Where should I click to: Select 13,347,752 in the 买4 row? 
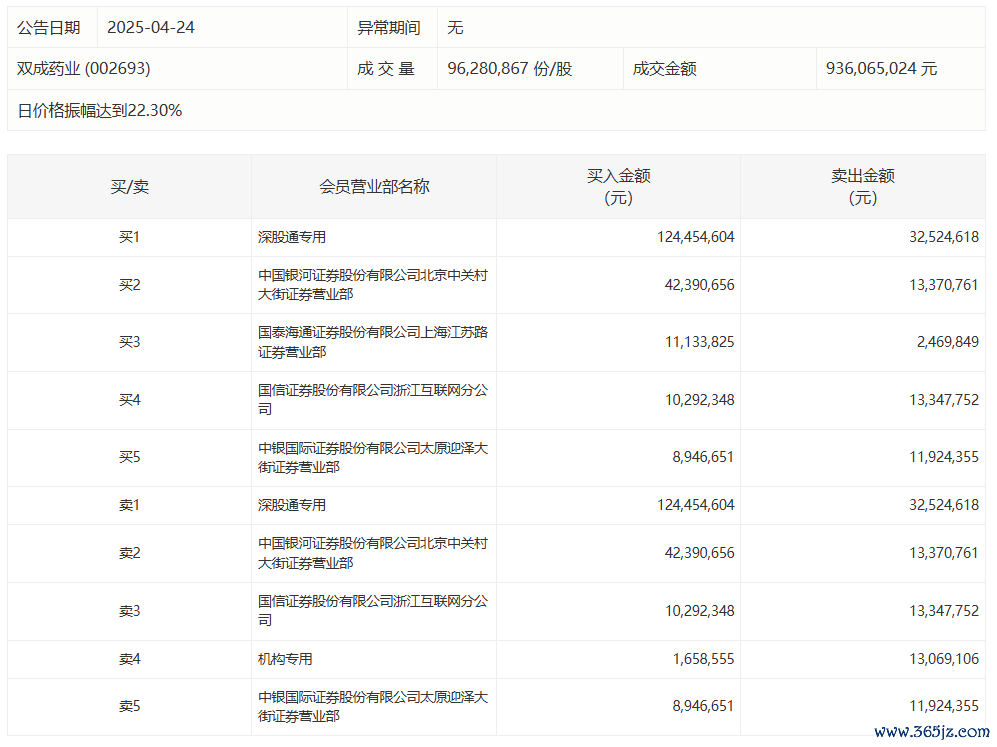(944, 400)
